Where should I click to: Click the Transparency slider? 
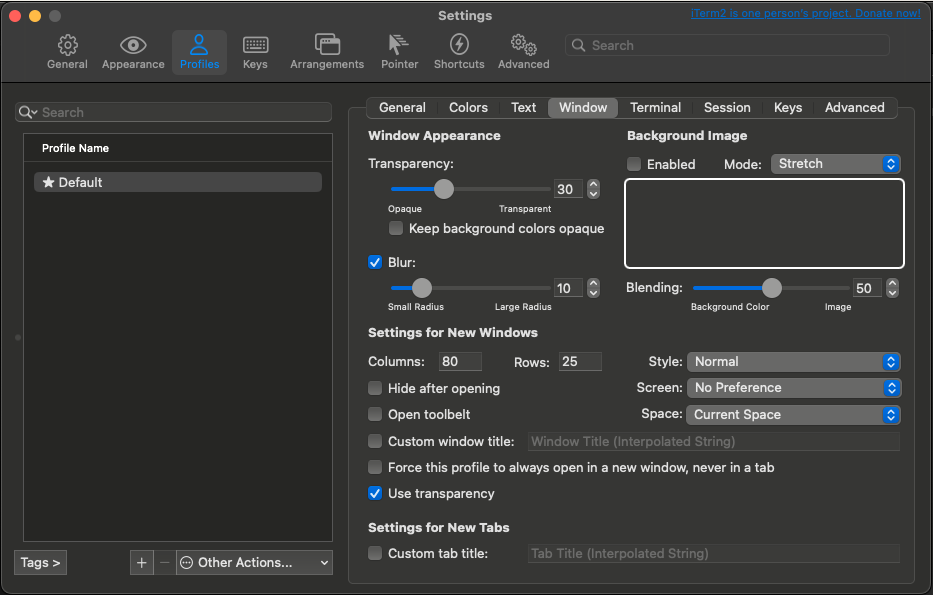pyautogui.click(x=470, y=189)
